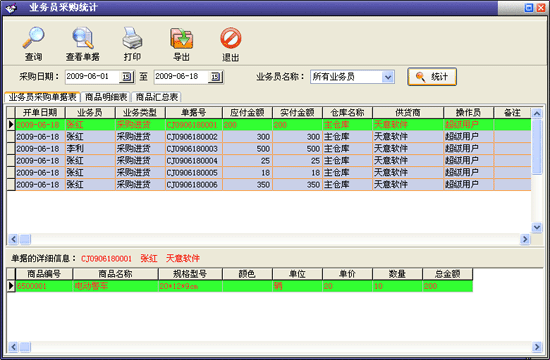Click the 导出 export icon

[x=181, y=38]
